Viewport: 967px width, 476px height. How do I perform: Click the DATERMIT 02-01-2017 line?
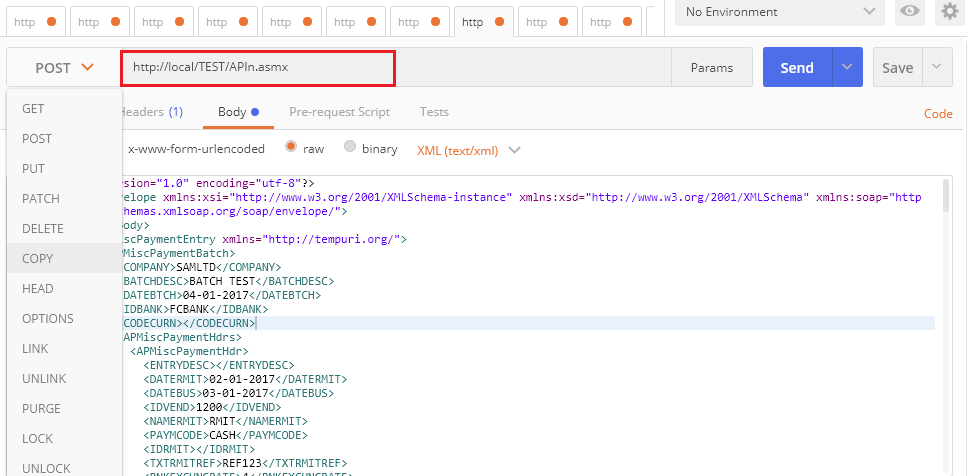245,379
